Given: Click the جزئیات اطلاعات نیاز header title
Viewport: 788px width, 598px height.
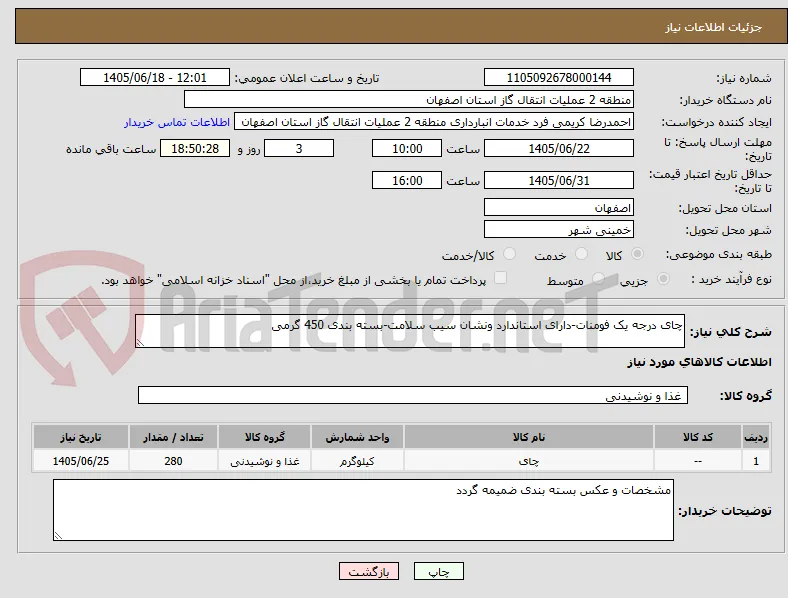Looking at the screenshot, I should 713,27.
